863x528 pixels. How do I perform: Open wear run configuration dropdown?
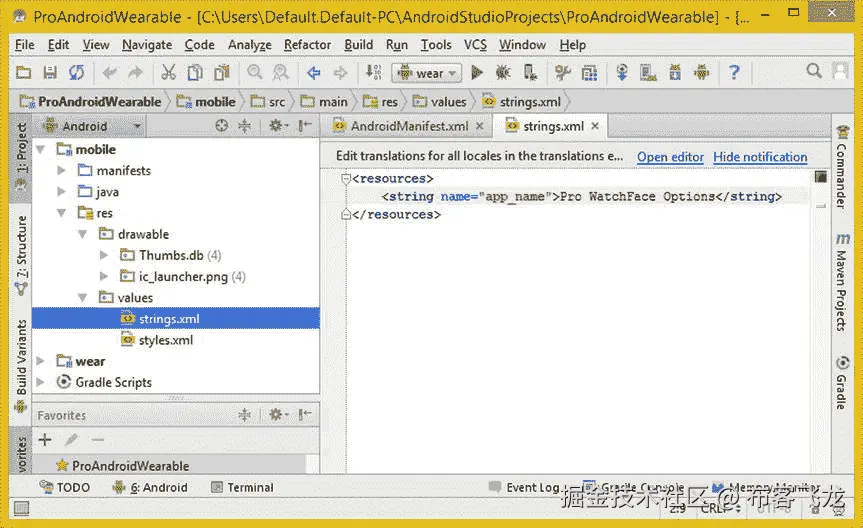point(427,73)
